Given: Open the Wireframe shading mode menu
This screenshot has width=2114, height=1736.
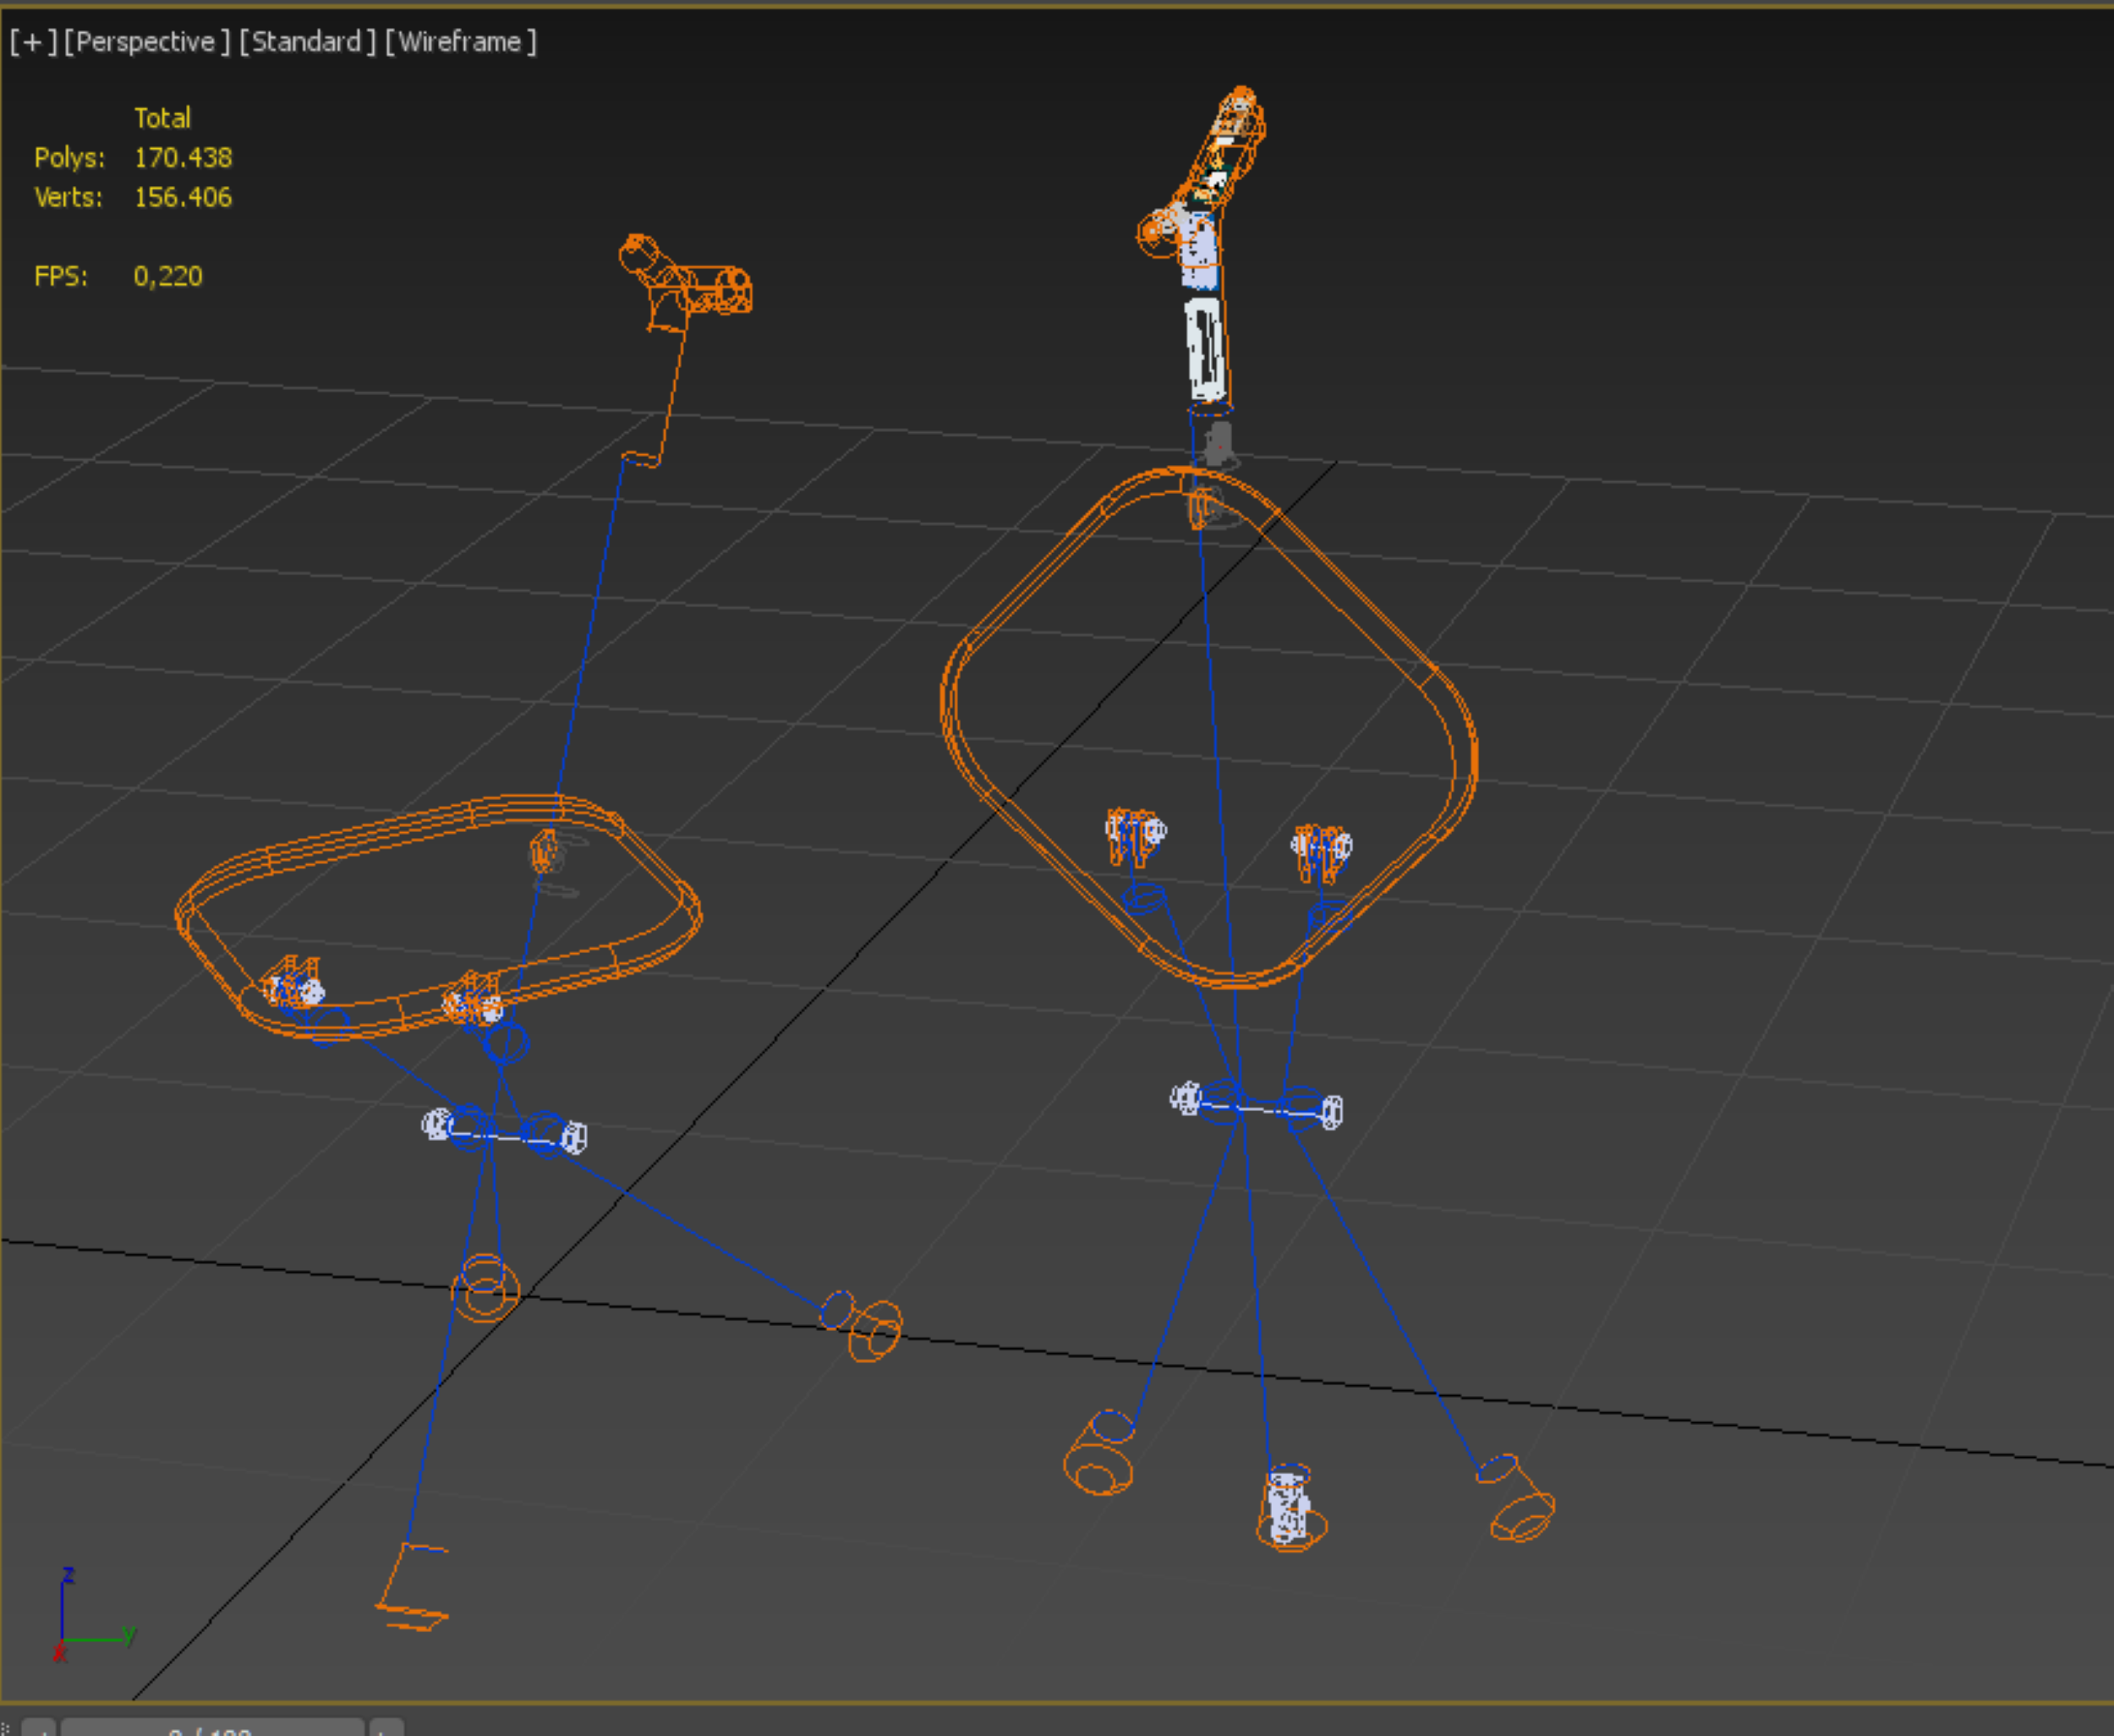Looking at the screenshot, I should click(x=461, y=42).
